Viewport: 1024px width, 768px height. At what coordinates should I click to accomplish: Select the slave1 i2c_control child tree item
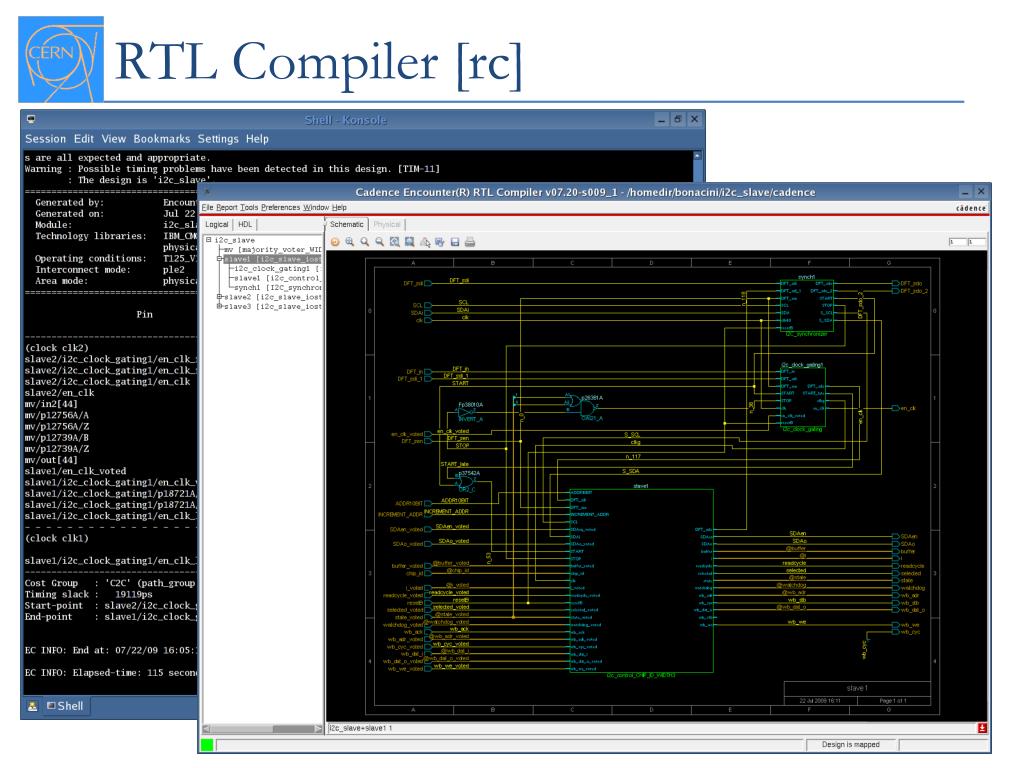278,278
